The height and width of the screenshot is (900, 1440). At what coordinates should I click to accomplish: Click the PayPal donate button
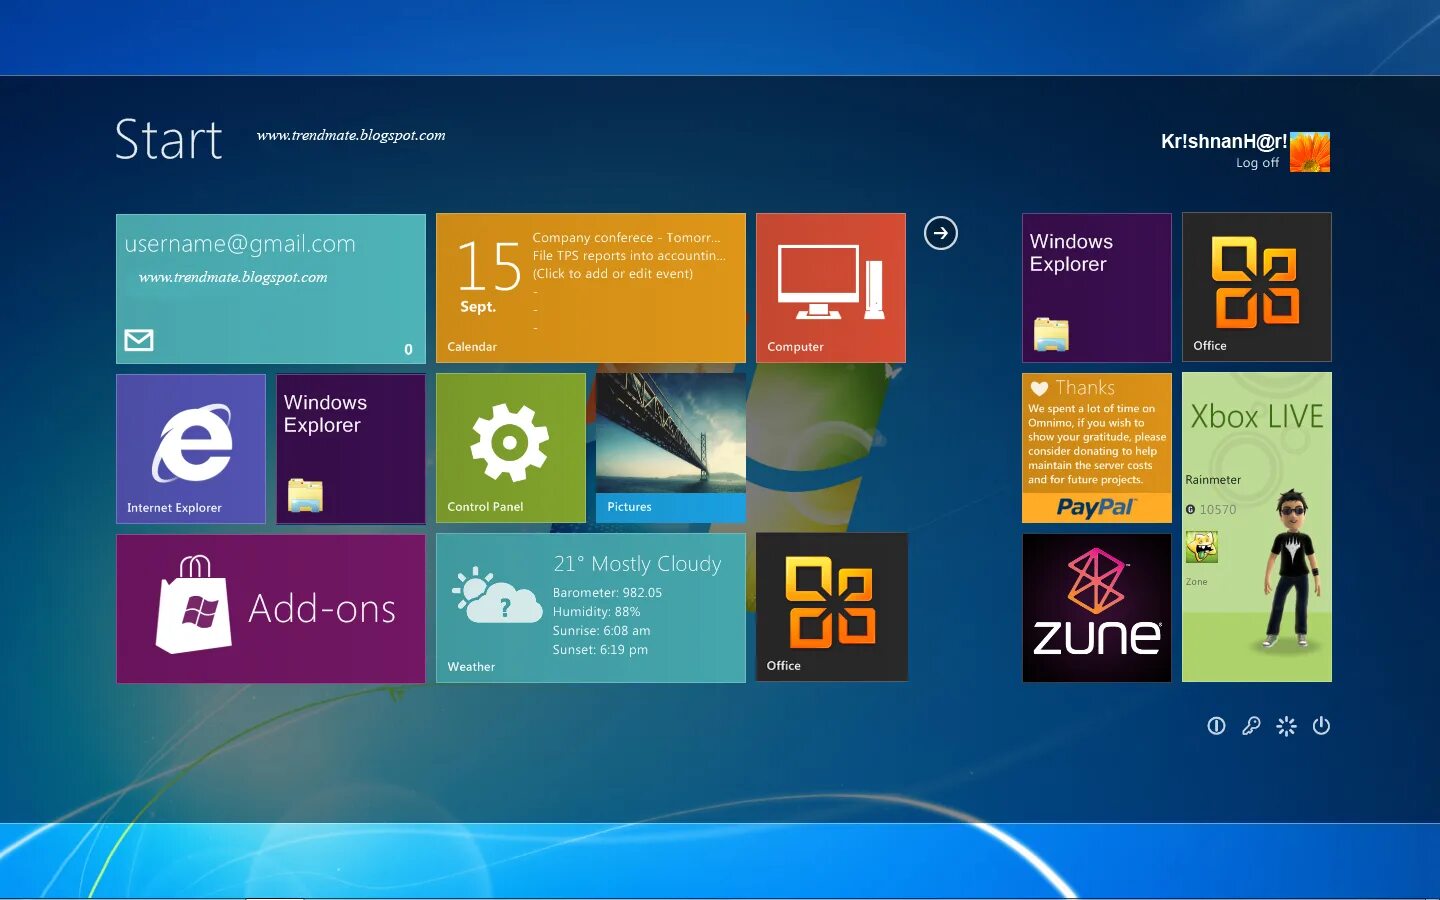pyautogui.click(x=1096, y=508)
